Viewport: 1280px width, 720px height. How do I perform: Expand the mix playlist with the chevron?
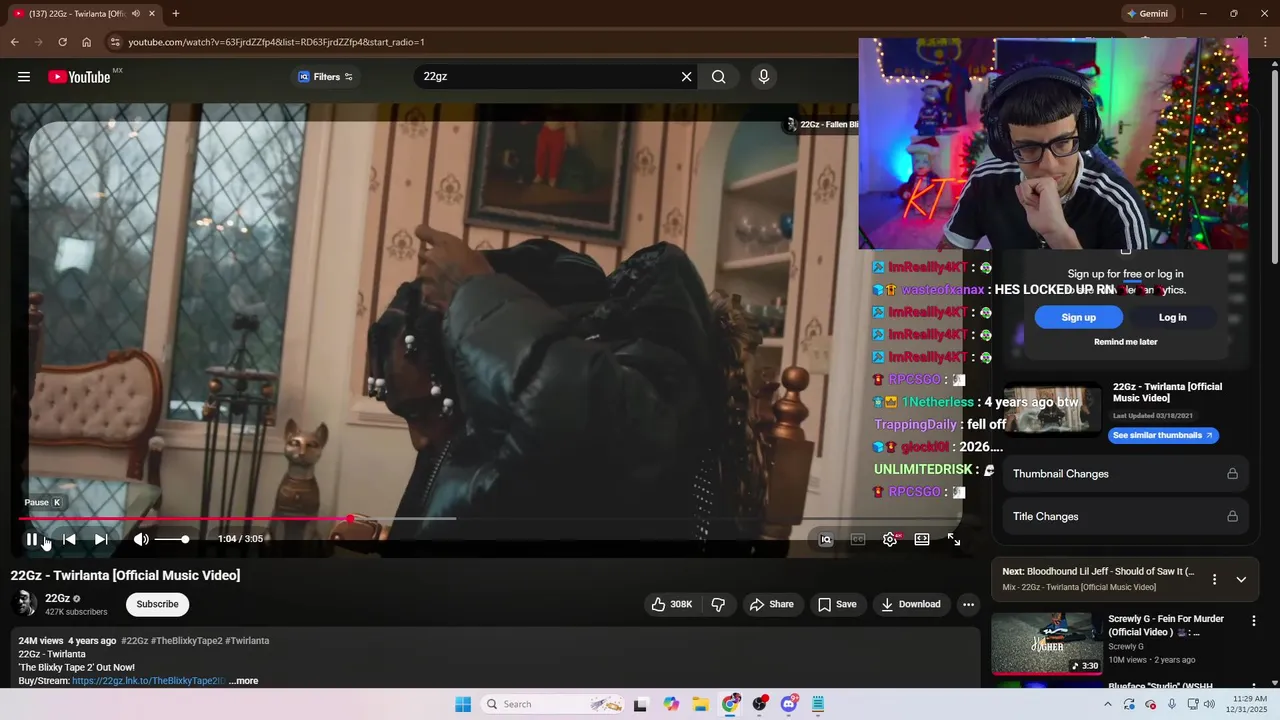pos(1241,579)
